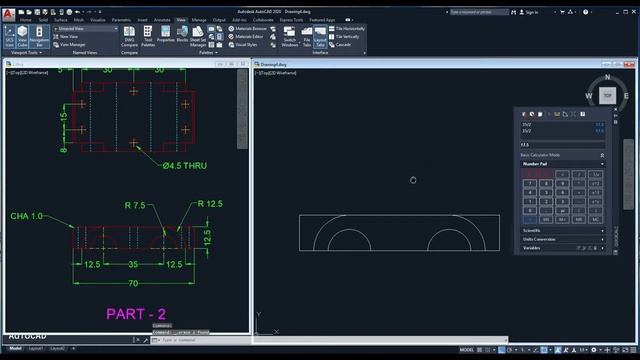Toggle the Navigation Bar button
640x360 pixels.
coord(39,36)
